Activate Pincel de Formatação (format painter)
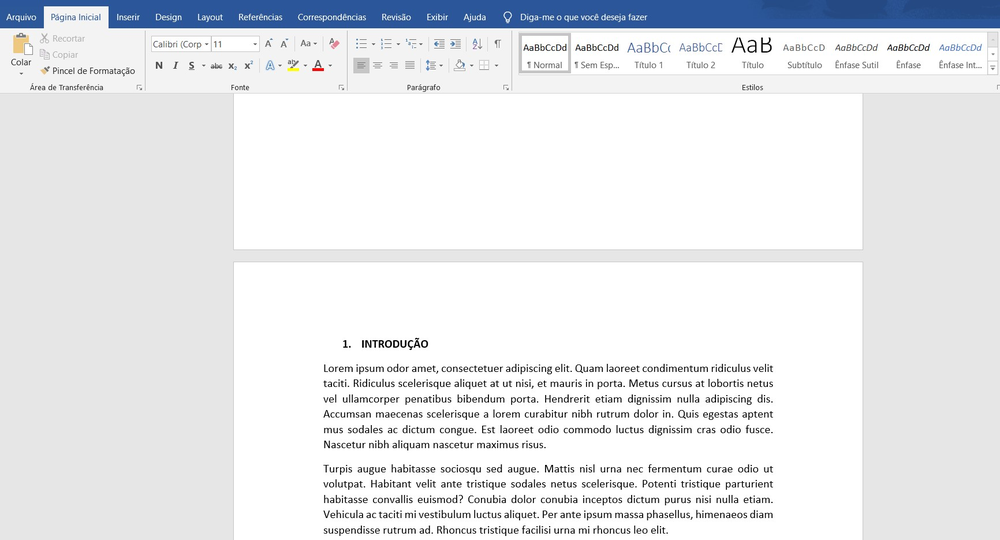The width and height of the screenshot is (1000, 540). point(88,71)
